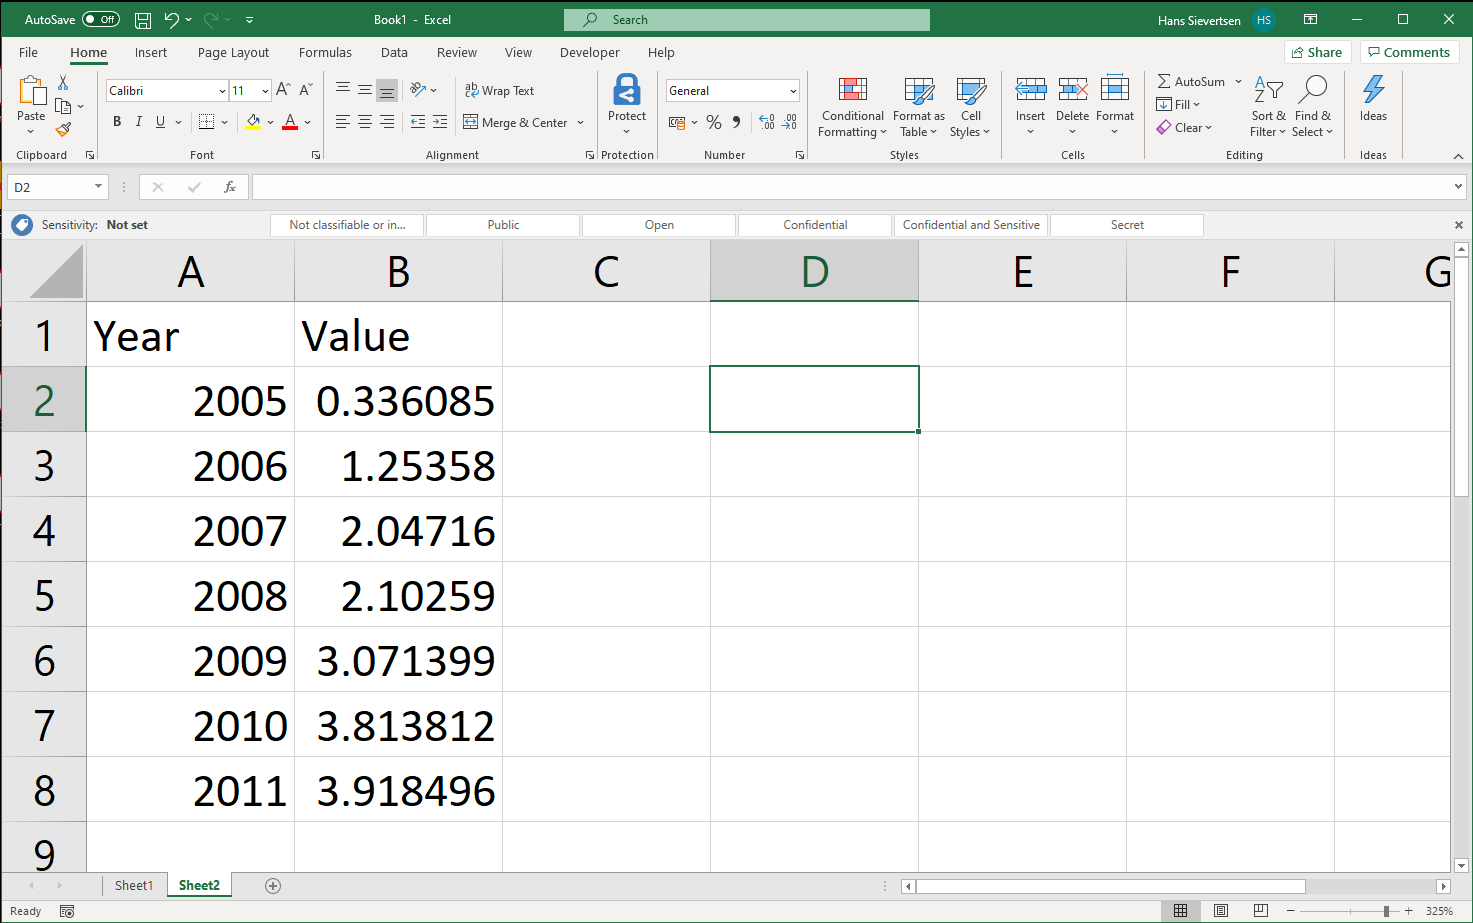1473x923 pixels.
Task: Click the zoom slider handle
Action: 1386,911
